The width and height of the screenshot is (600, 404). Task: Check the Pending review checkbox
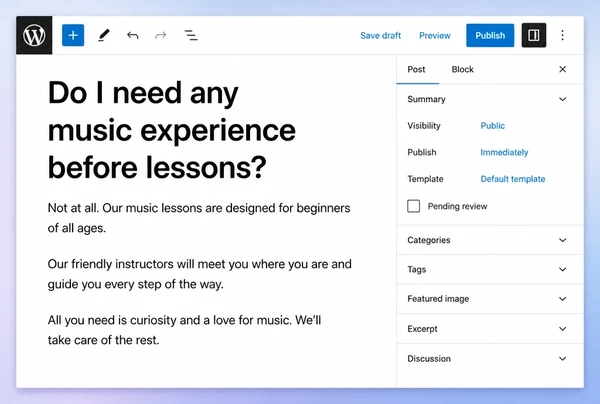pos(413,206)
